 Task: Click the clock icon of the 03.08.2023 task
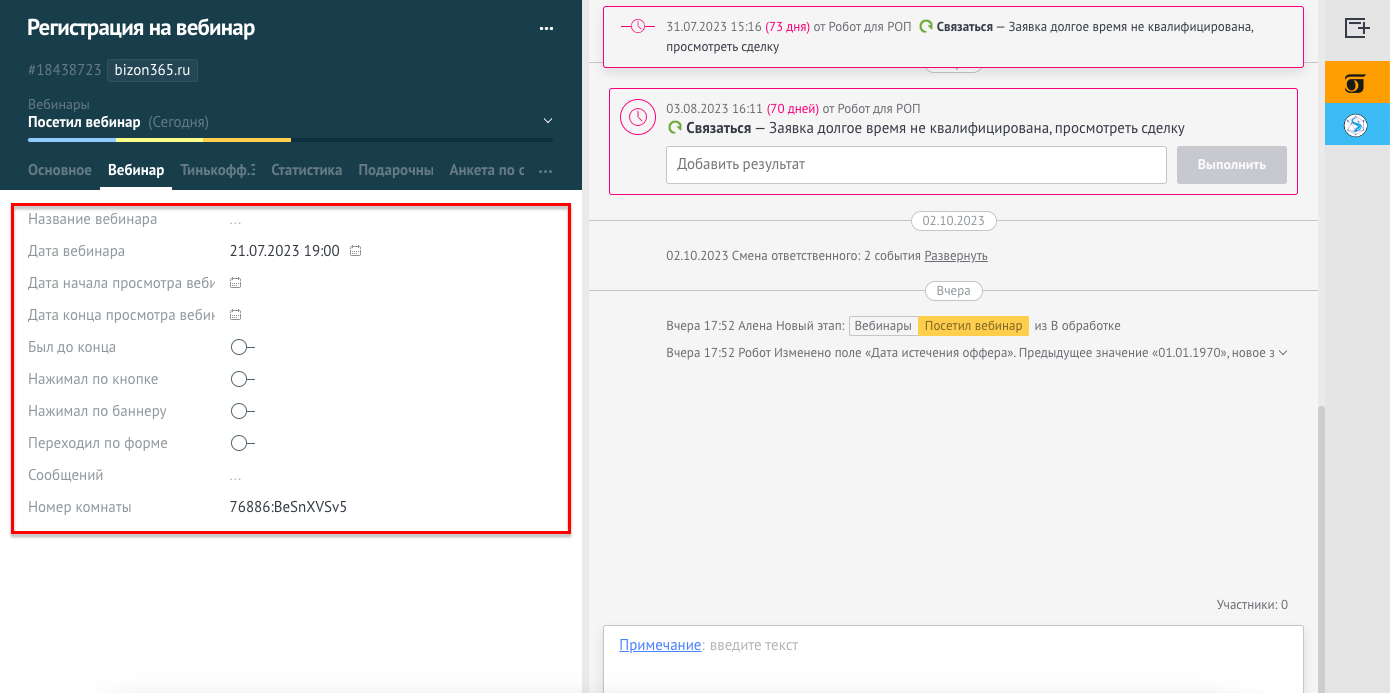[x=637, y=117]
